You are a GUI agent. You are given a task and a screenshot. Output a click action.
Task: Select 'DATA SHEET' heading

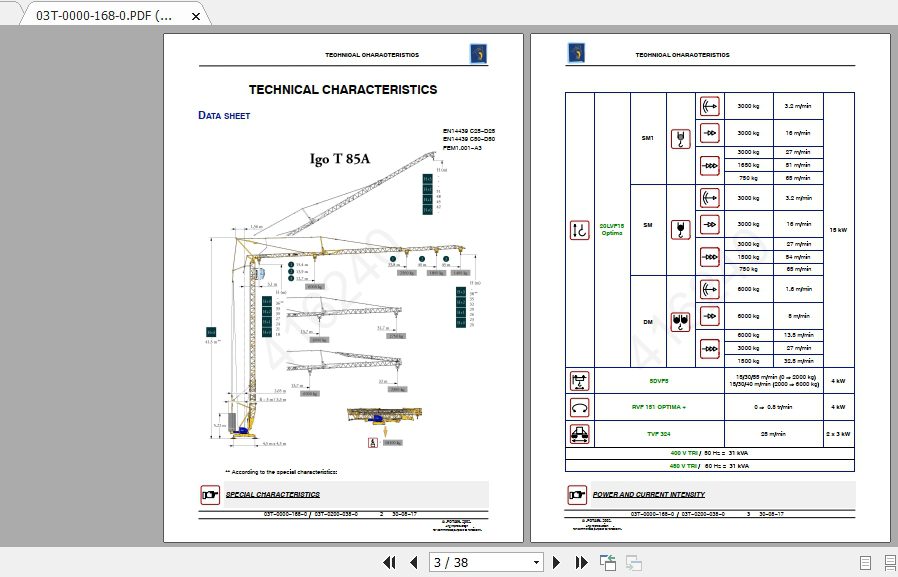[x=224, y=115]
